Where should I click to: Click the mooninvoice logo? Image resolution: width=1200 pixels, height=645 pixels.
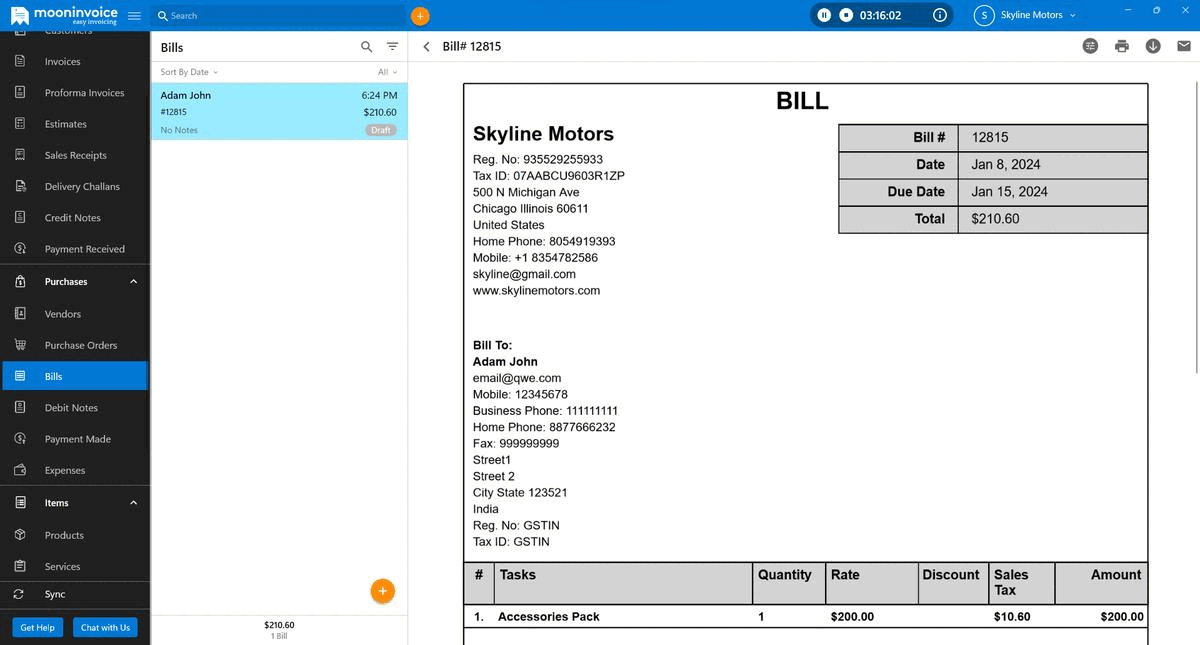coord(65,15)
